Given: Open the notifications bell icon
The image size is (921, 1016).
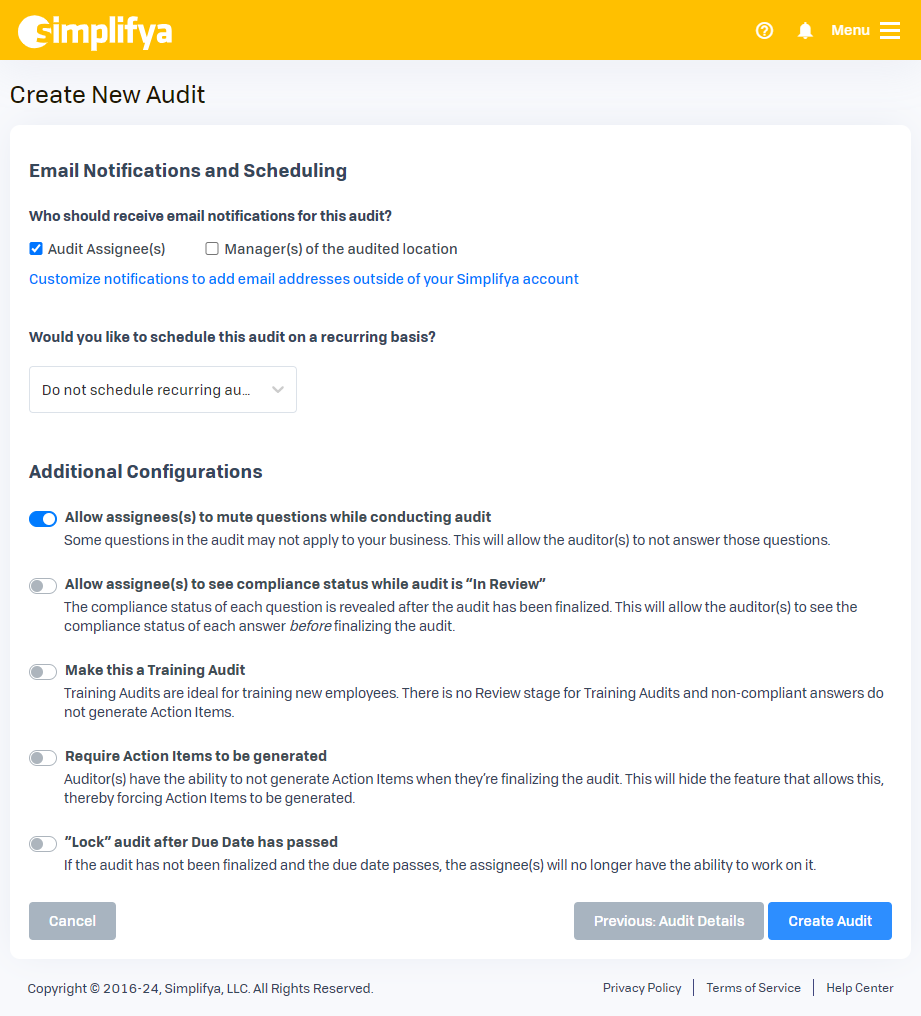Looking at the screenshot, I should tap(805, 31).
